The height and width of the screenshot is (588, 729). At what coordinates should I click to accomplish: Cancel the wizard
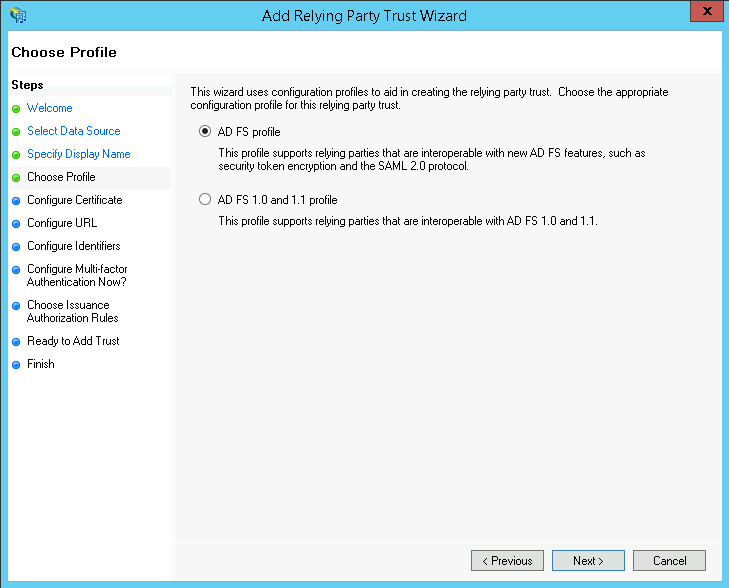(669, 561)
